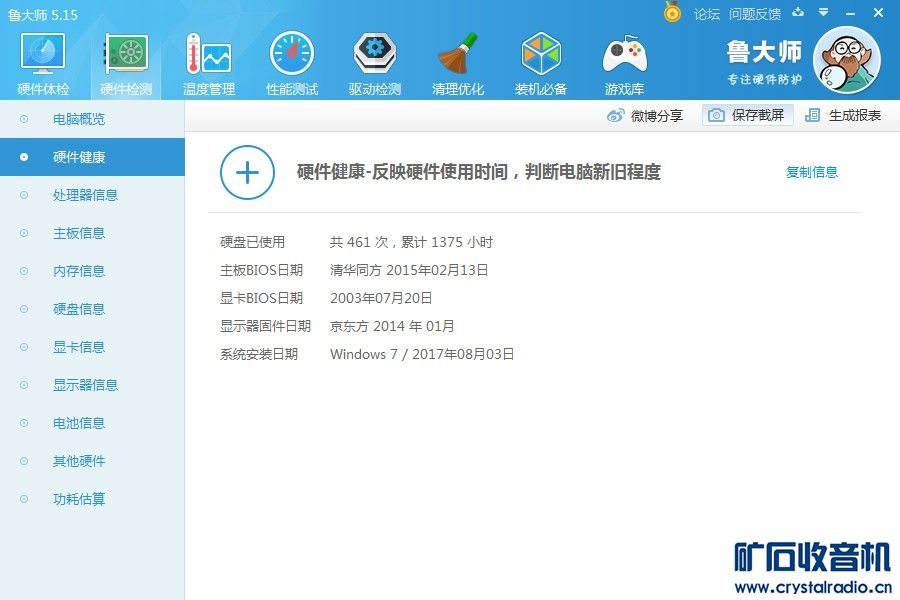900x600 pixels.
Task: Click the 主板BIOS日期 label
Action: [261, 270]
